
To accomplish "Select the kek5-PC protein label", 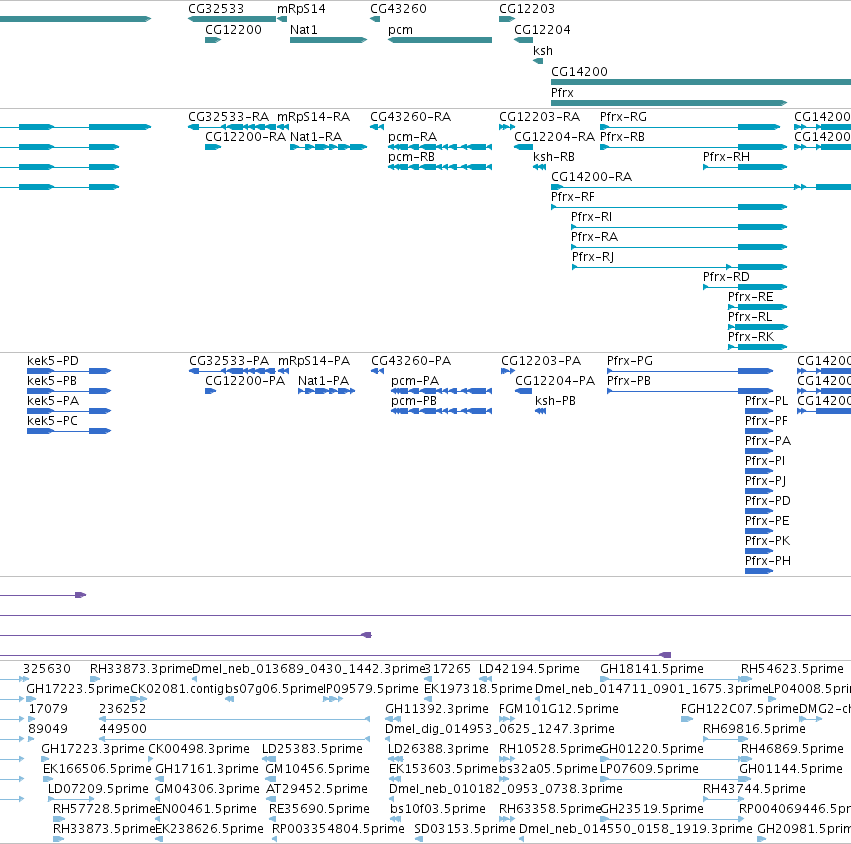I will point(52,421).
